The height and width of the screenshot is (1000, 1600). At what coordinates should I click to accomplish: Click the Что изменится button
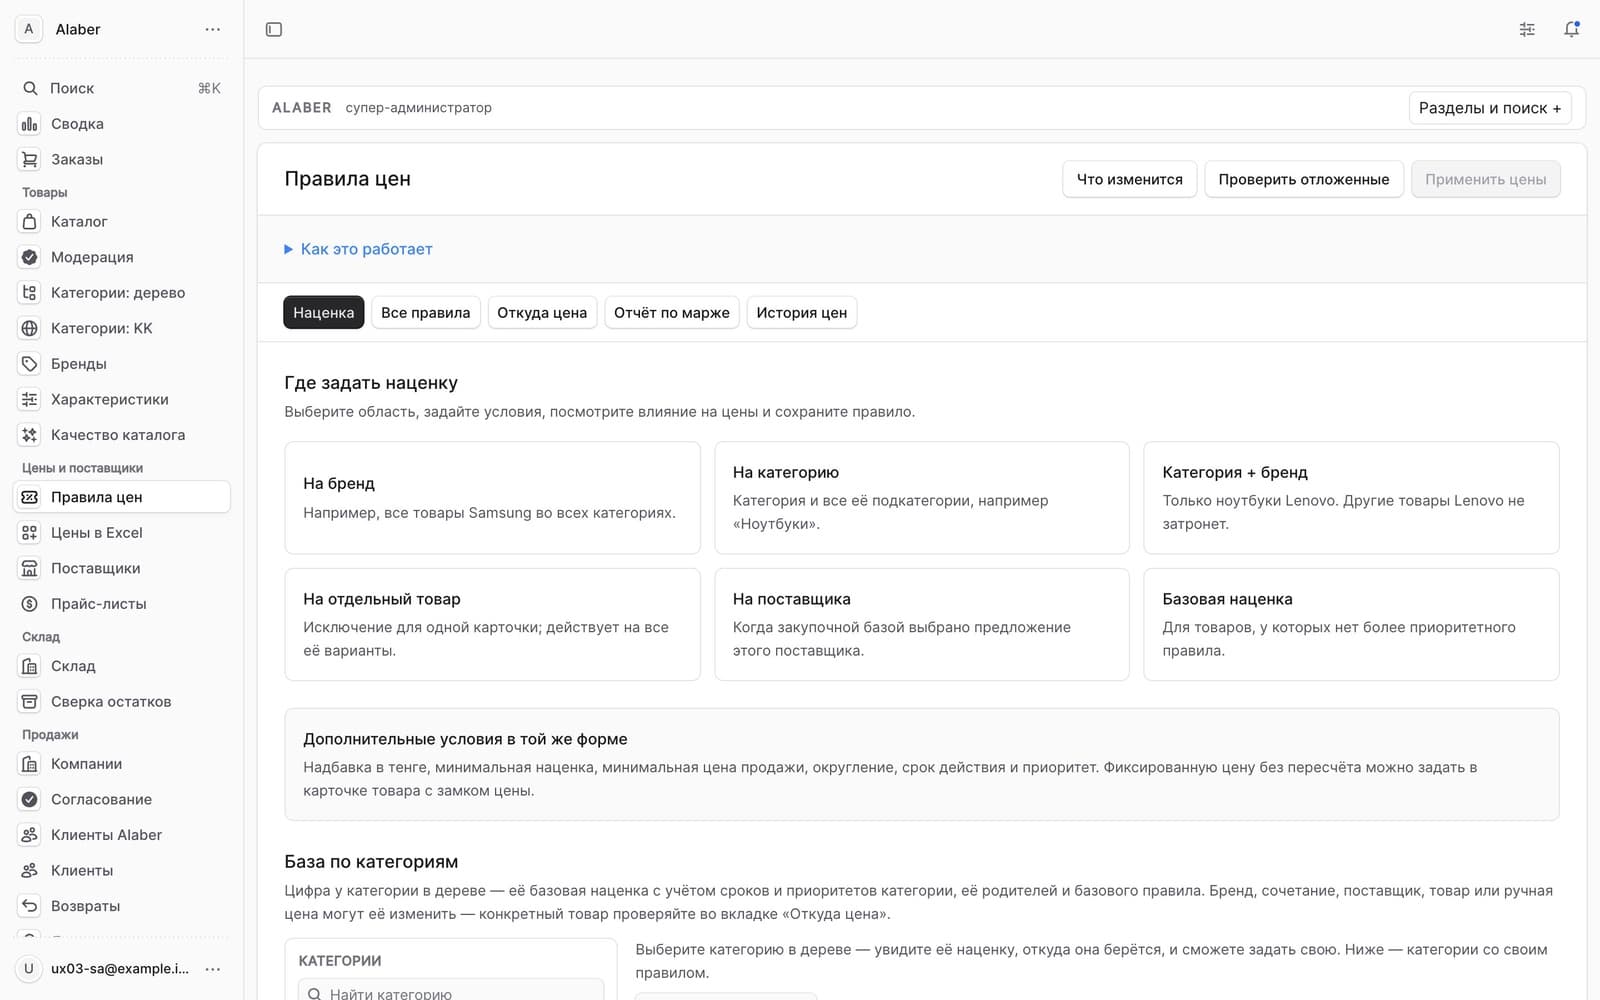1129,179
